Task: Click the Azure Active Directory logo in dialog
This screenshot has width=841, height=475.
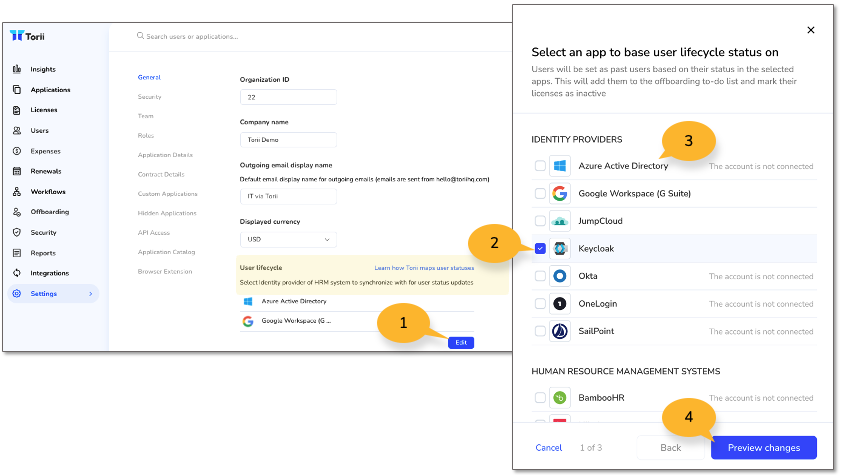Action: tap(559, 166)
